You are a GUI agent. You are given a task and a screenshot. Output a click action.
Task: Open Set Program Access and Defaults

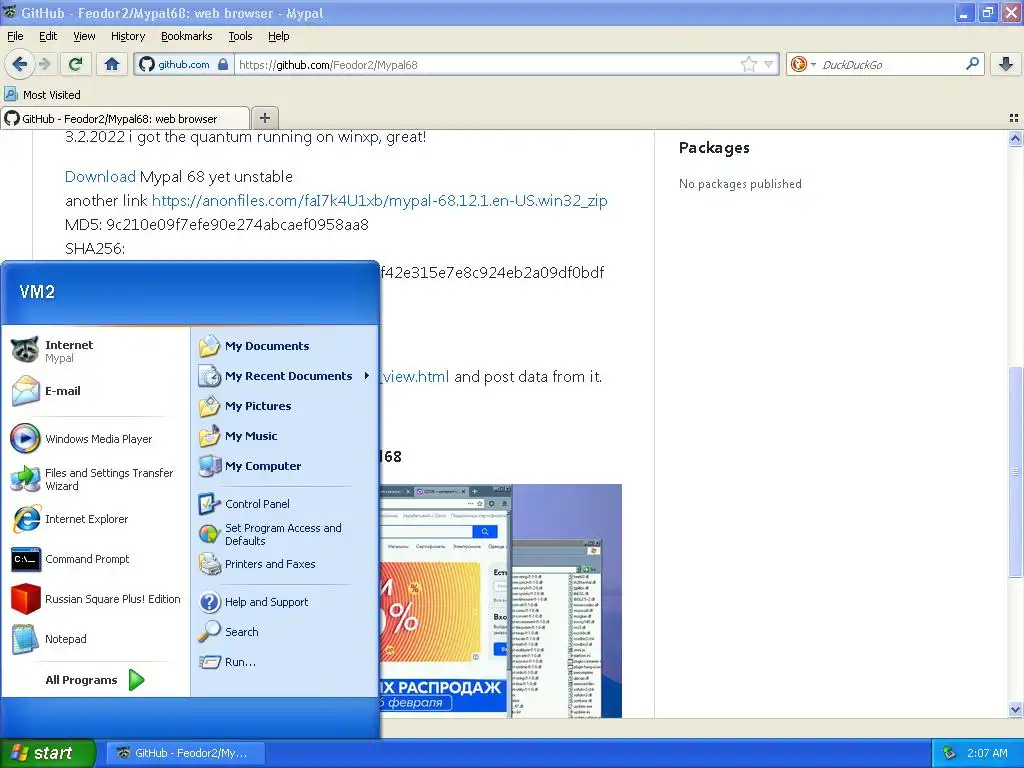click(285, 534)
